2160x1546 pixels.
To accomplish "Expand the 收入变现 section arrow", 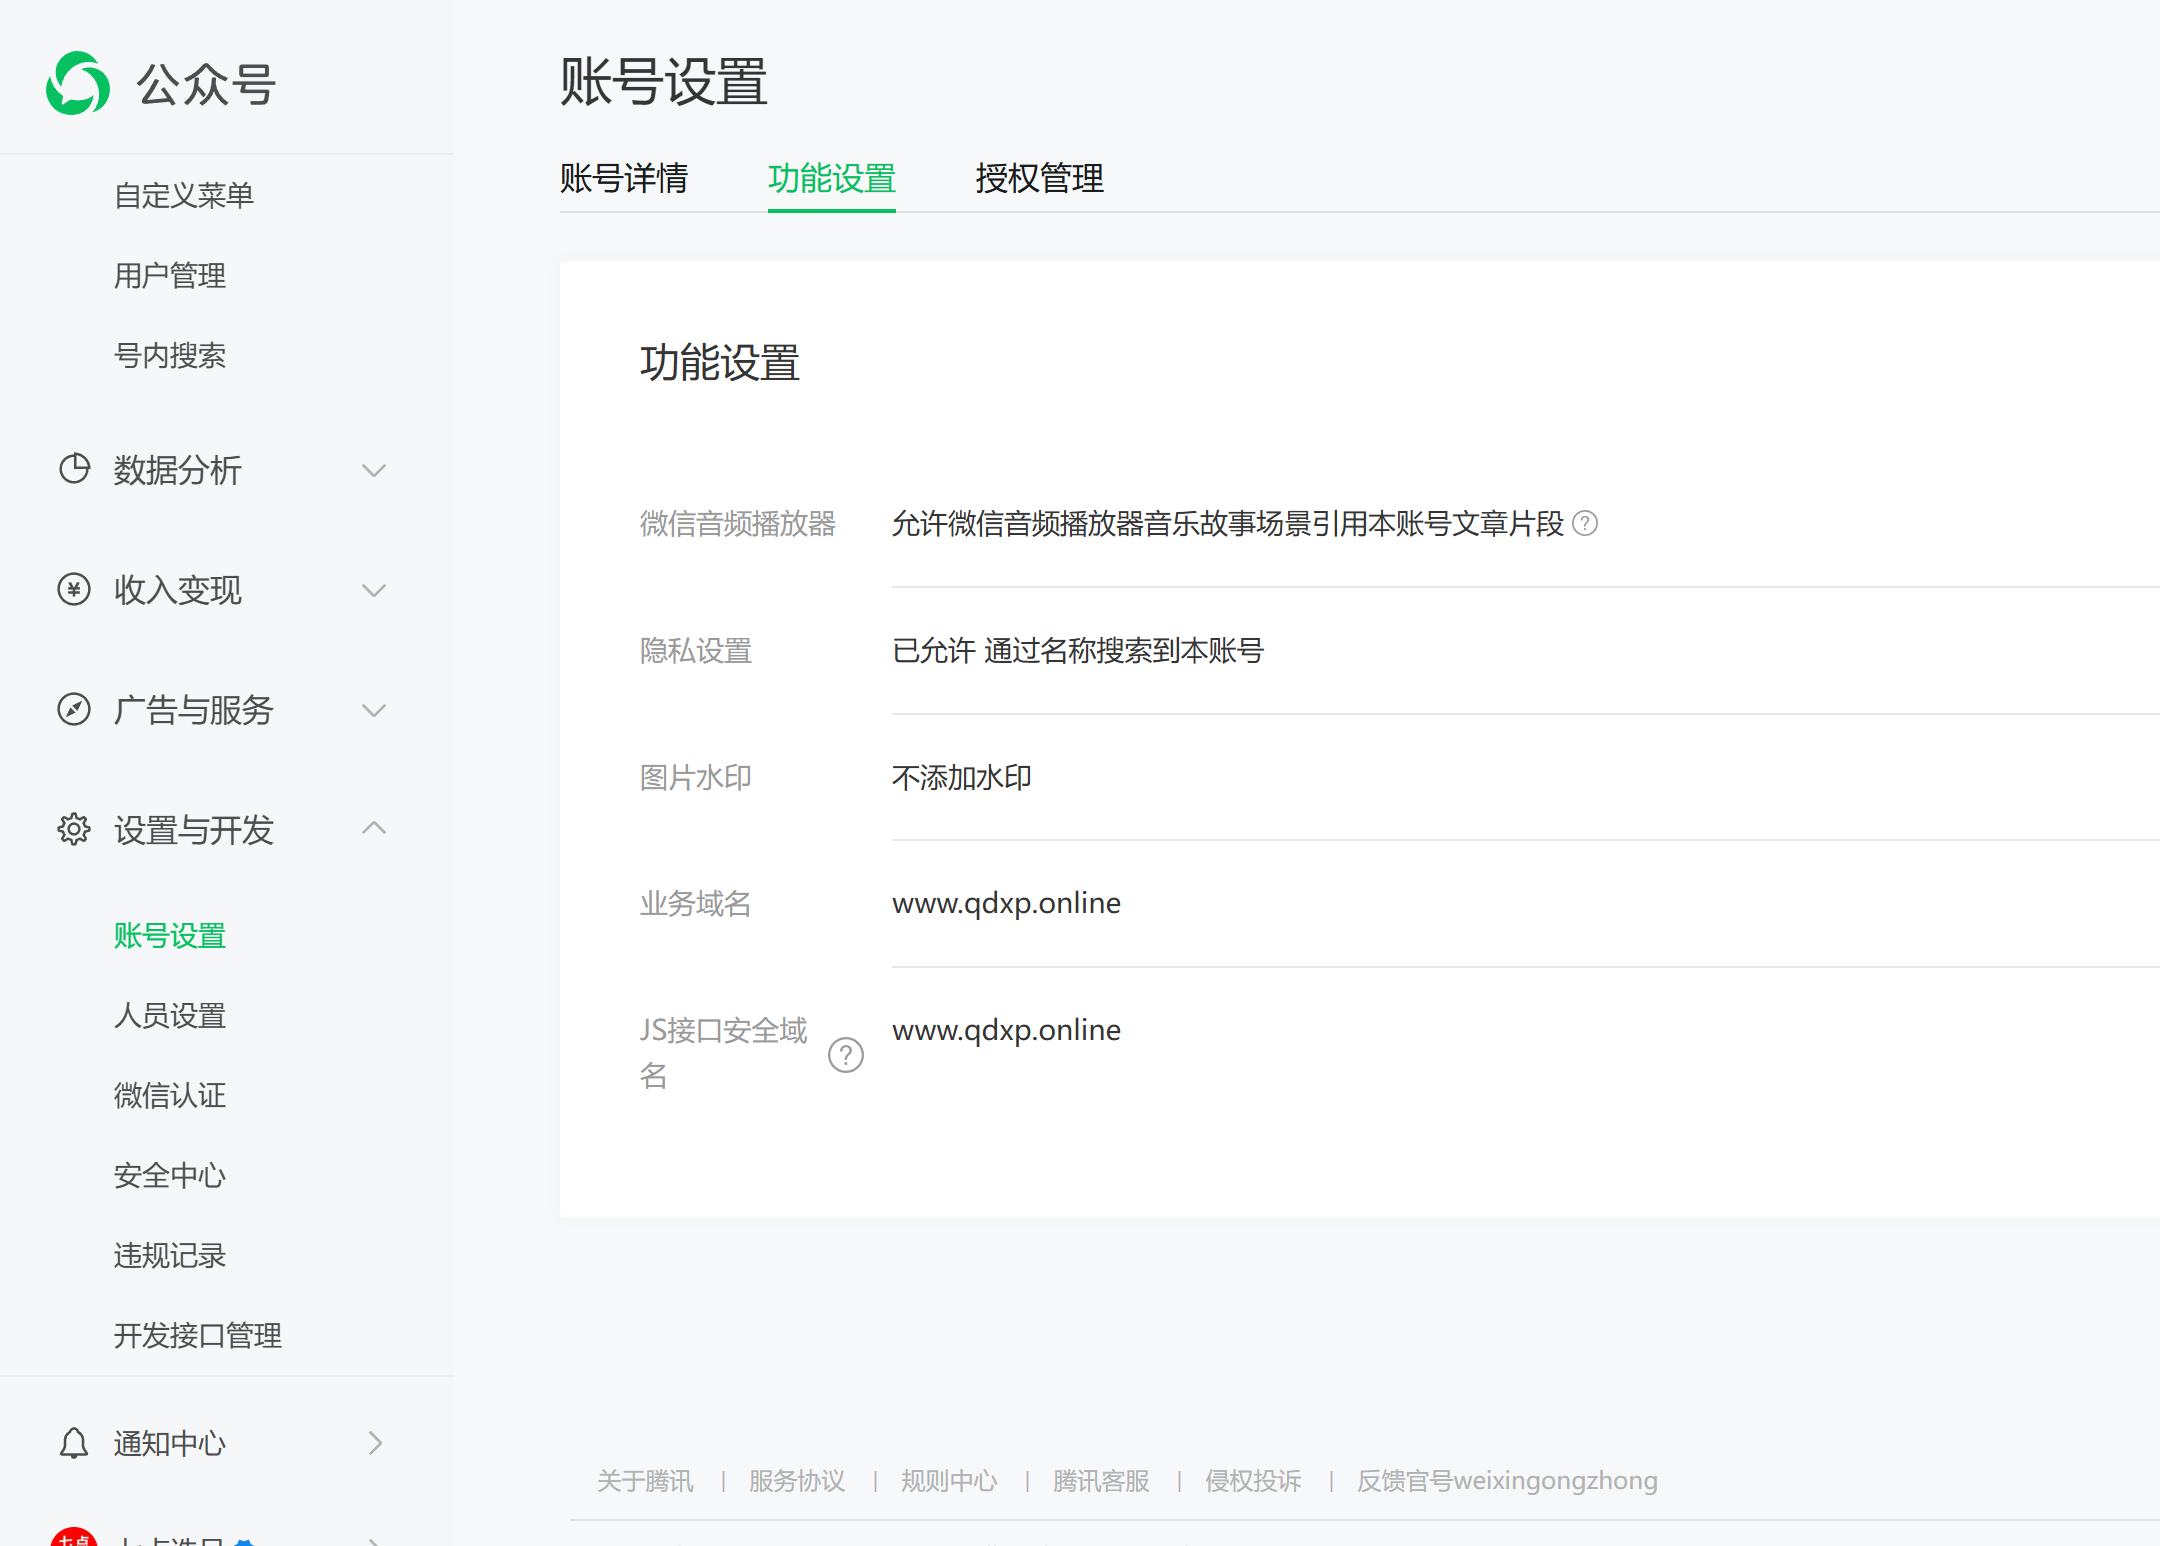I will (x=374, y=590).
